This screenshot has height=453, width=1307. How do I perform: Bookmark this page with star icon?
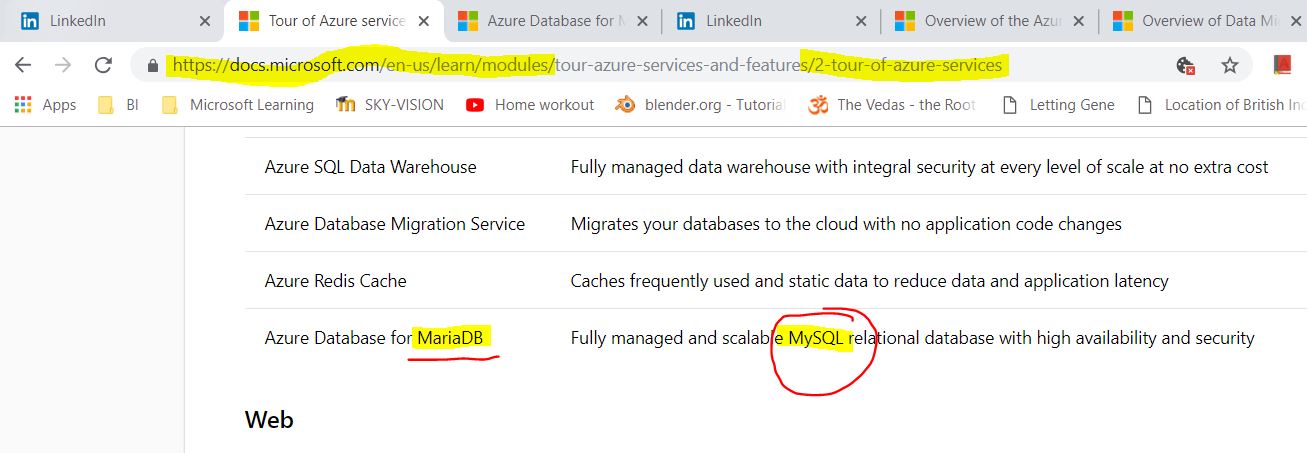(x=1230, y=66)
